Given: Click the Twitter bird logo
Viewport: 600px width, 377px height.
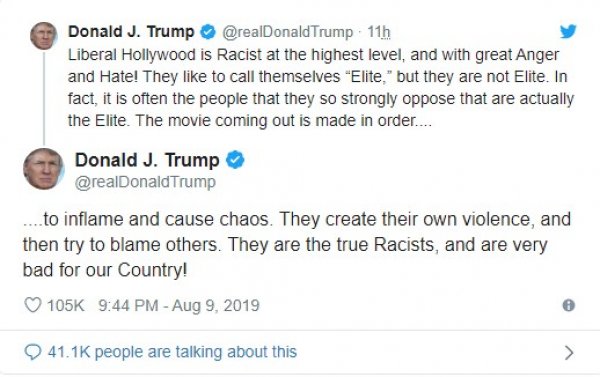Looking at the screenshot, I should (568, 31).
